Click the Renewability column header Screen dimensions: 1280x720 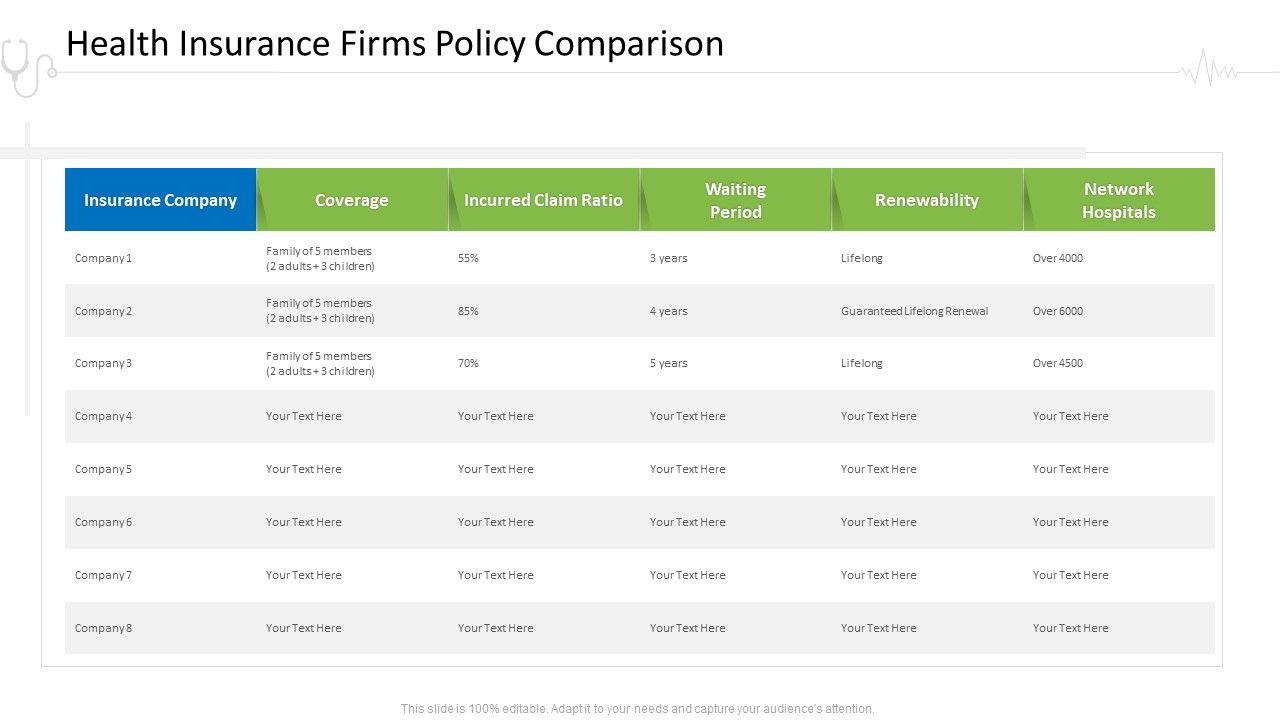(926, 200)
